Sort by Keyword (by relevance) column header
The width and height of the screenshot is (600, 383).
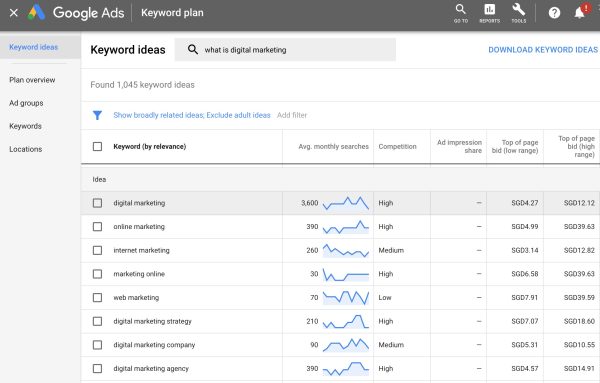click(150, 147)
